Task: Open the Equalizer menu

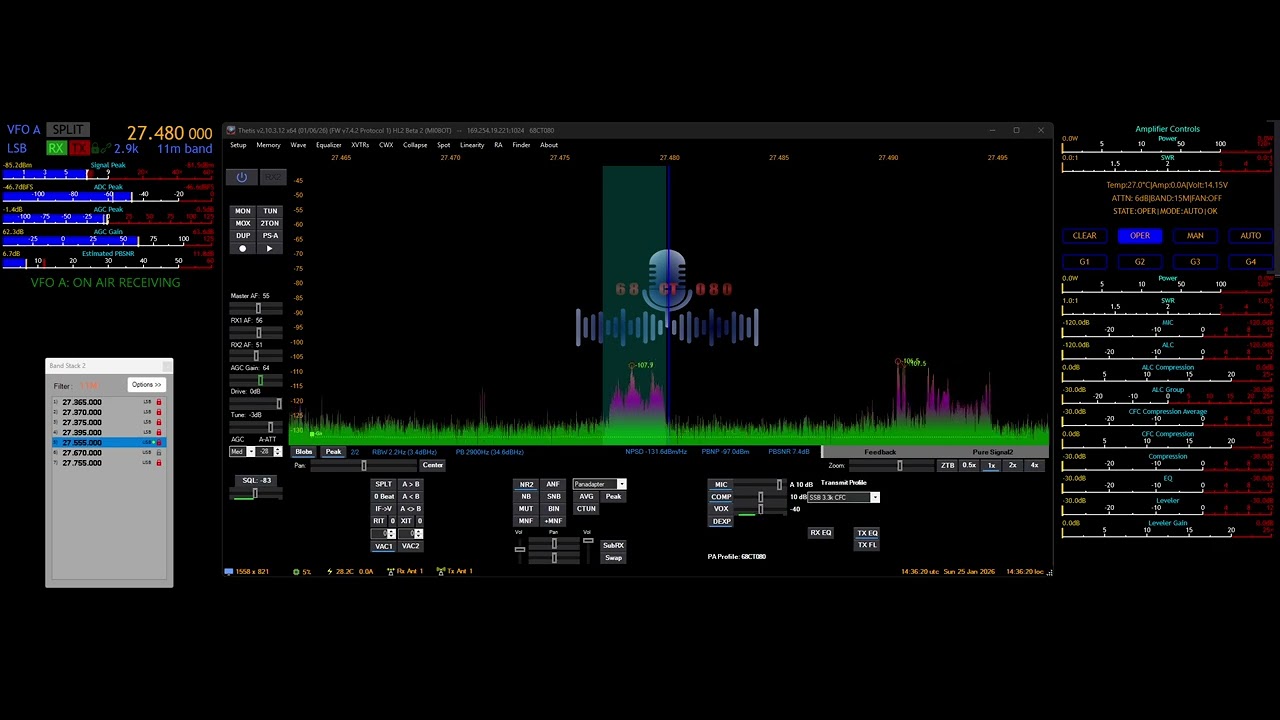Action: 329,145
